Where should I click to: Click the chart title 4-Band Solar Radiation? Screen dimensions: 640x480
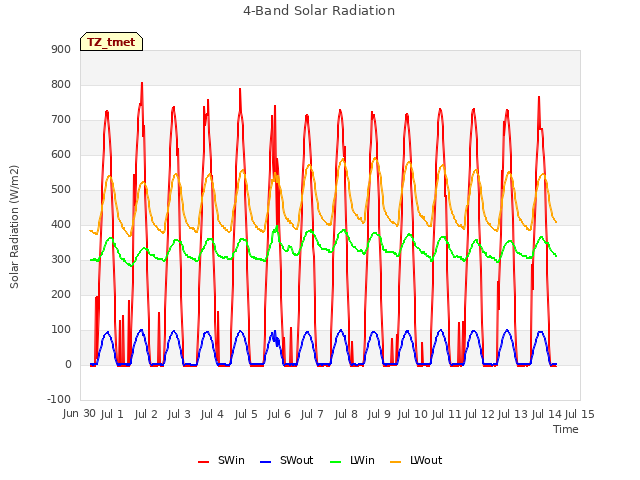point(319,11)
